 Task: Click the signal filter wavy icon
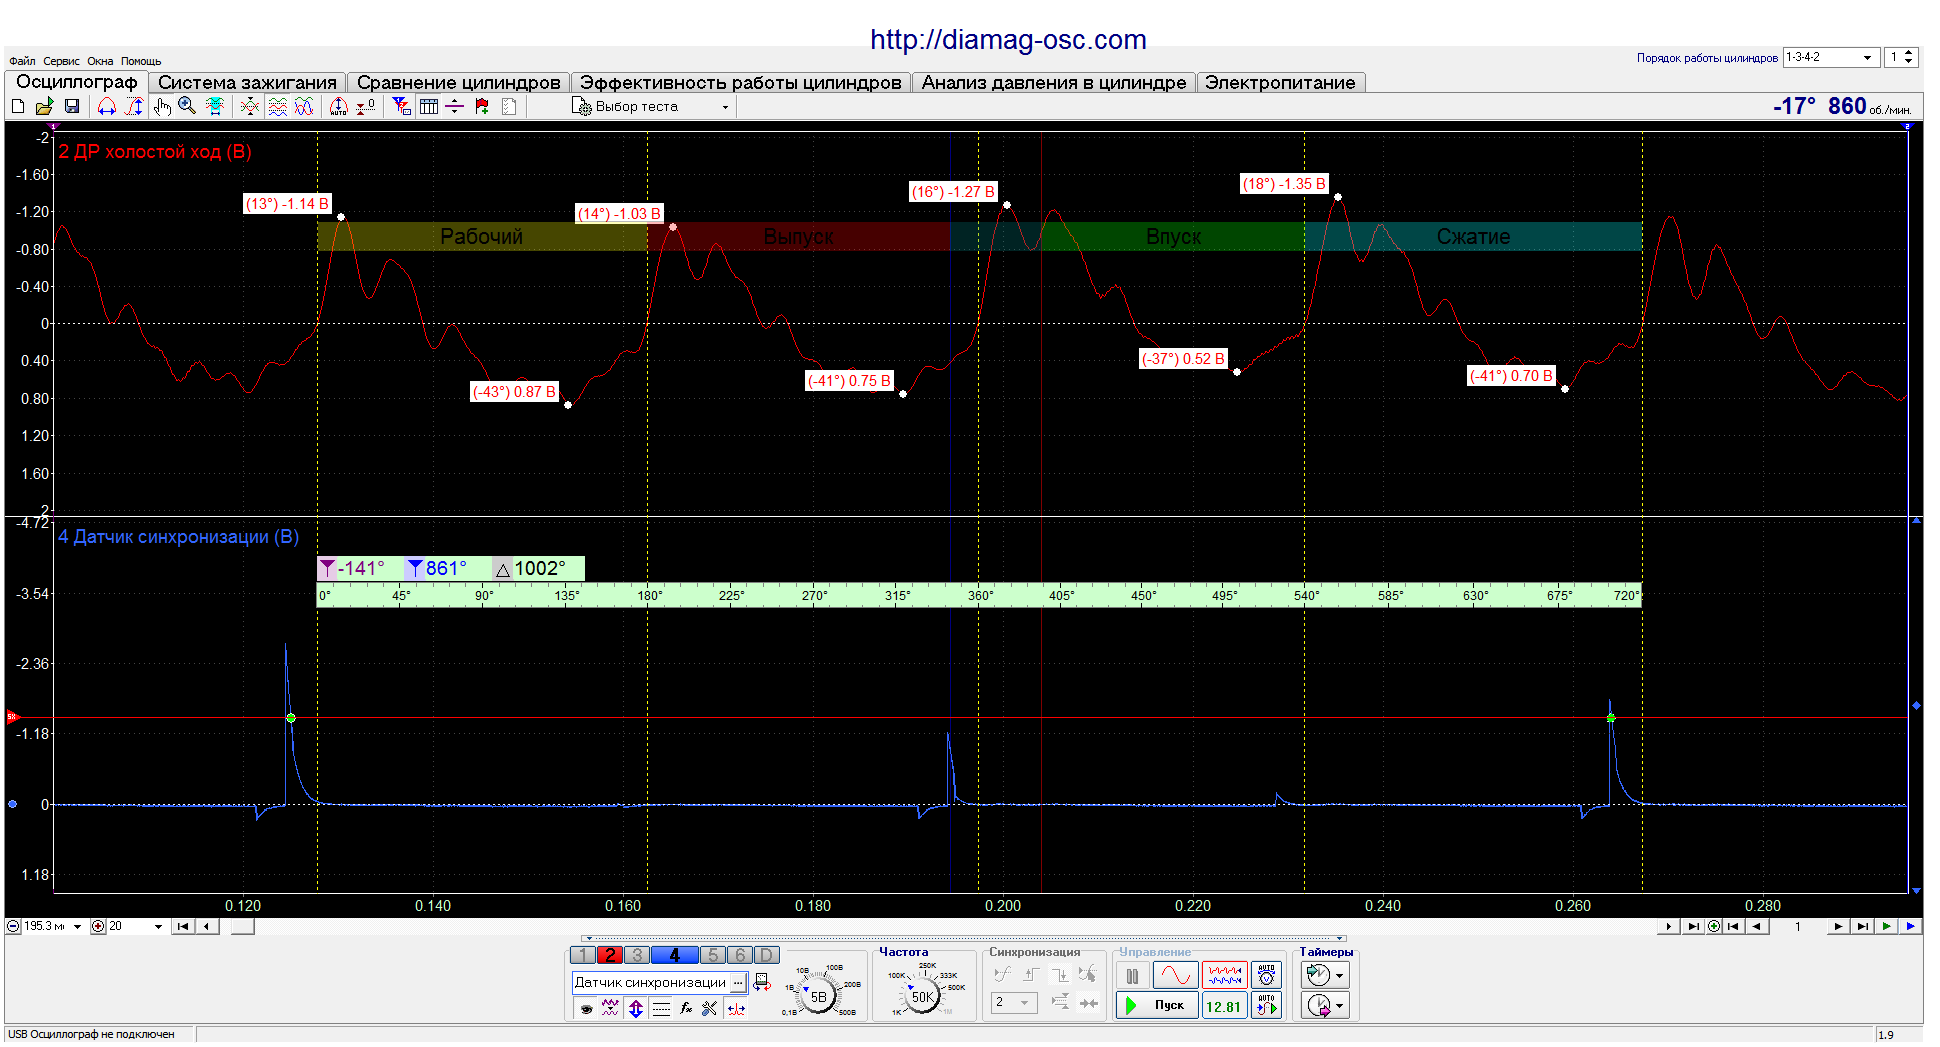click(x=610, y=1009)
